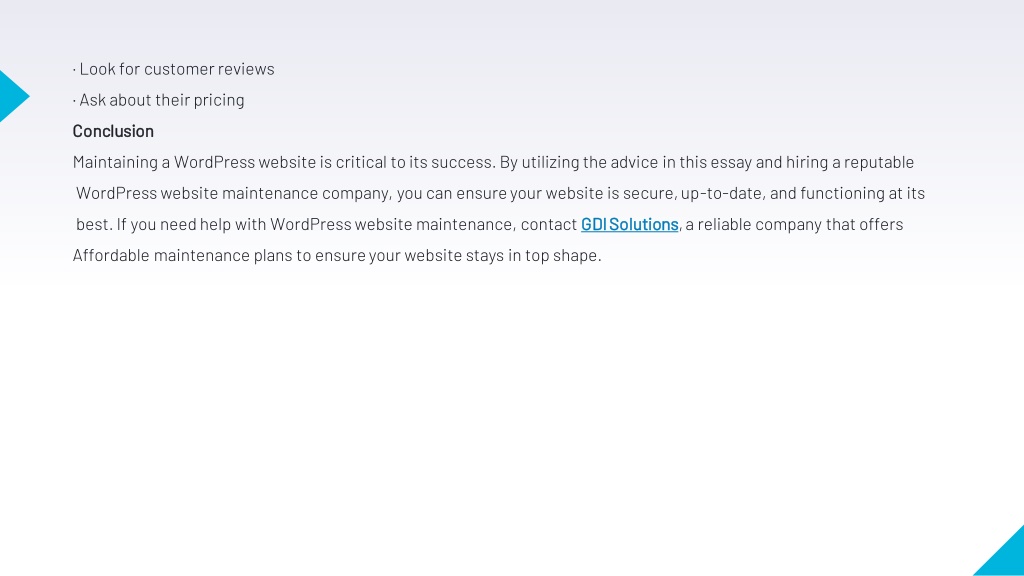1024x576 pixels.
Task: Click the word 'Affordable' in the last line
Action: [111, 255]
